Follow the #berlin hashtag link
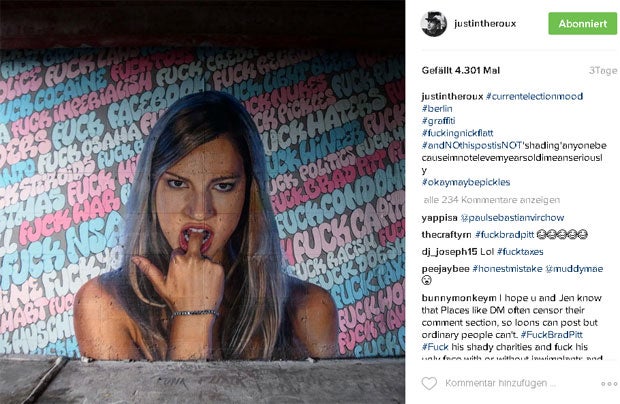This screenshot has height=404, width=620. 437,109
